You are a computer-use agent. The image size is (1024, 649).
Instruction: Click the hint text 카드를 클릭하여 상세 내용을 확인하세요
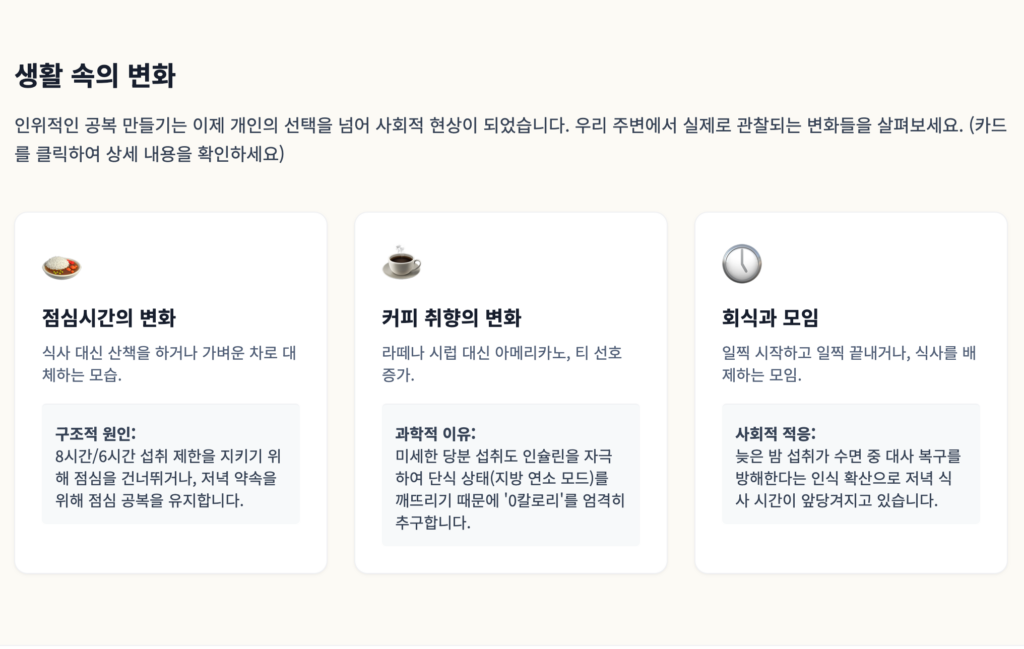(150, 155)
